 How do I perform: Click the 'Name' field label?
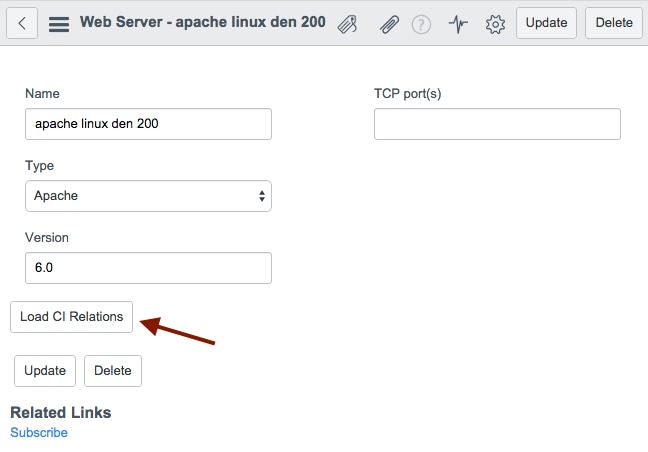[x=42, y=93]
